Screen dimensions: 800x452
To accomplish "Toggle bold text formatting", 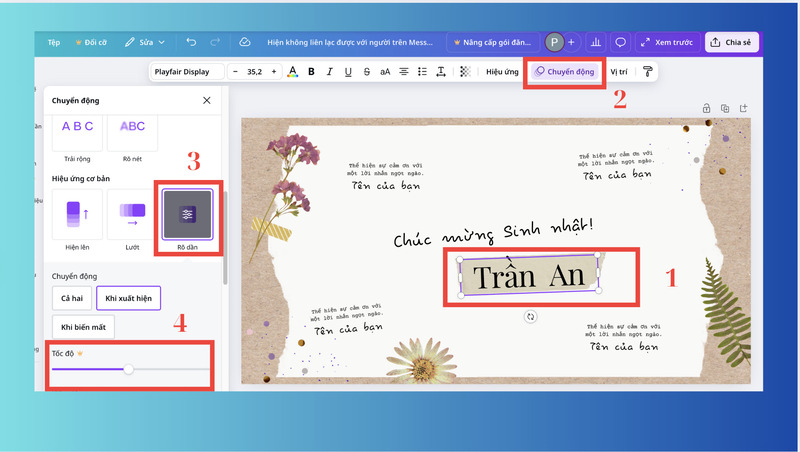I will pos(311,72).
